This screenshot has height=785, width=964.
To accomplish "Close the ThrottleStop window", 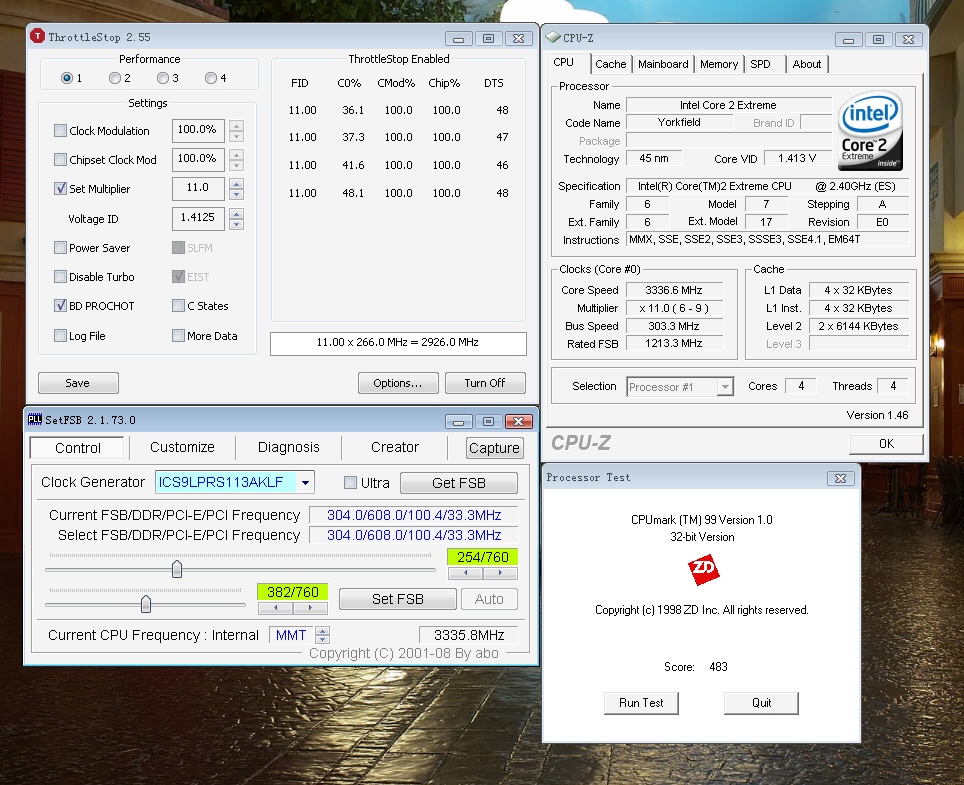I will tap(518, 39).
